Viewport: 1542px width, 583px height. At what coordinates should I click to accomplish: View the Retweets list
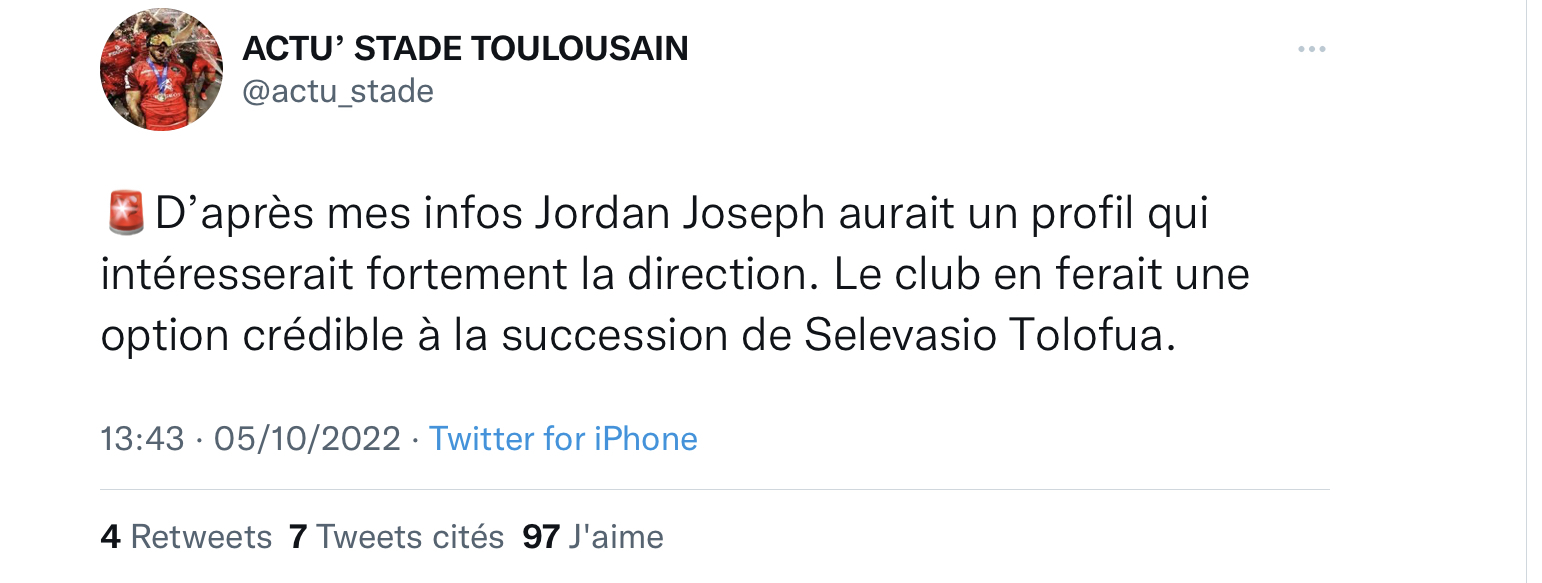point(201,537)
